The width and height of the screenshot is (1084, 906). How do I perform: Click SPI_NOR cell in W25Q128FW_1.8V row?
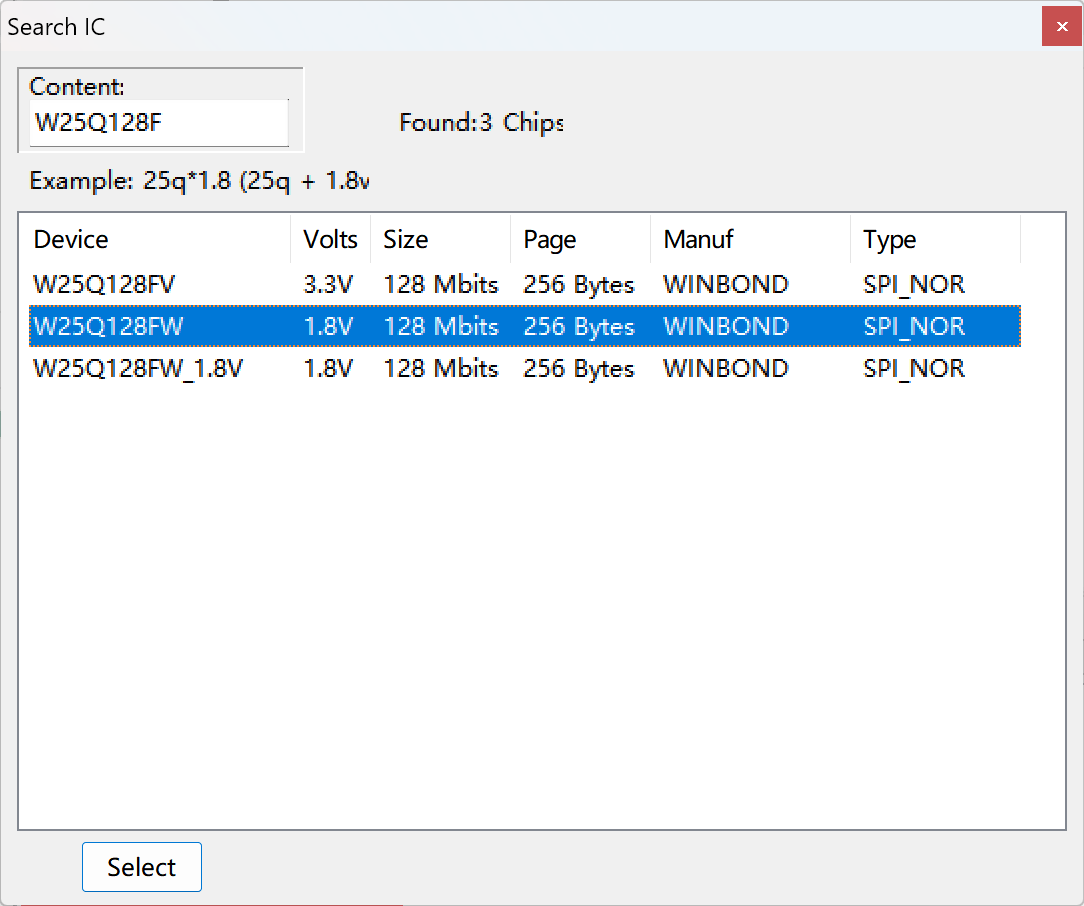click(914, 368)
